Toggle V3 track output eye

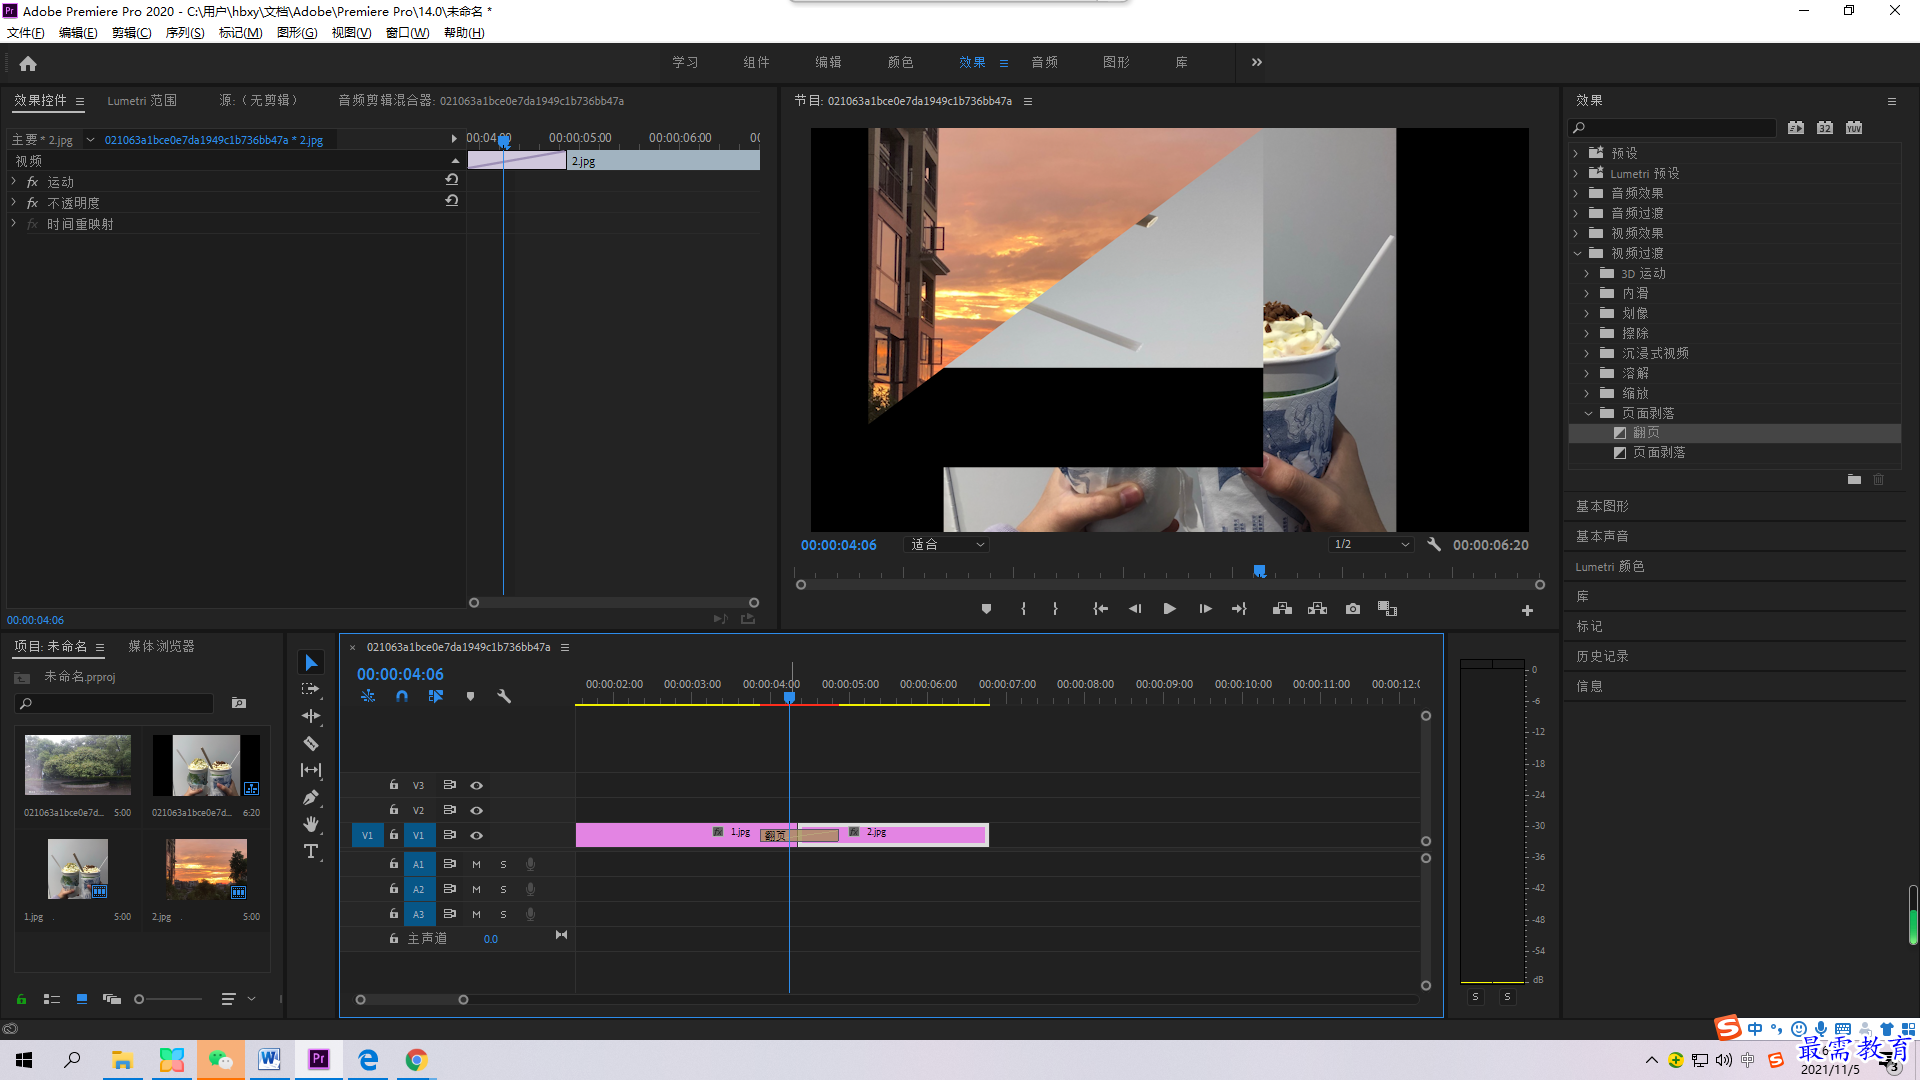click(477, 786)
